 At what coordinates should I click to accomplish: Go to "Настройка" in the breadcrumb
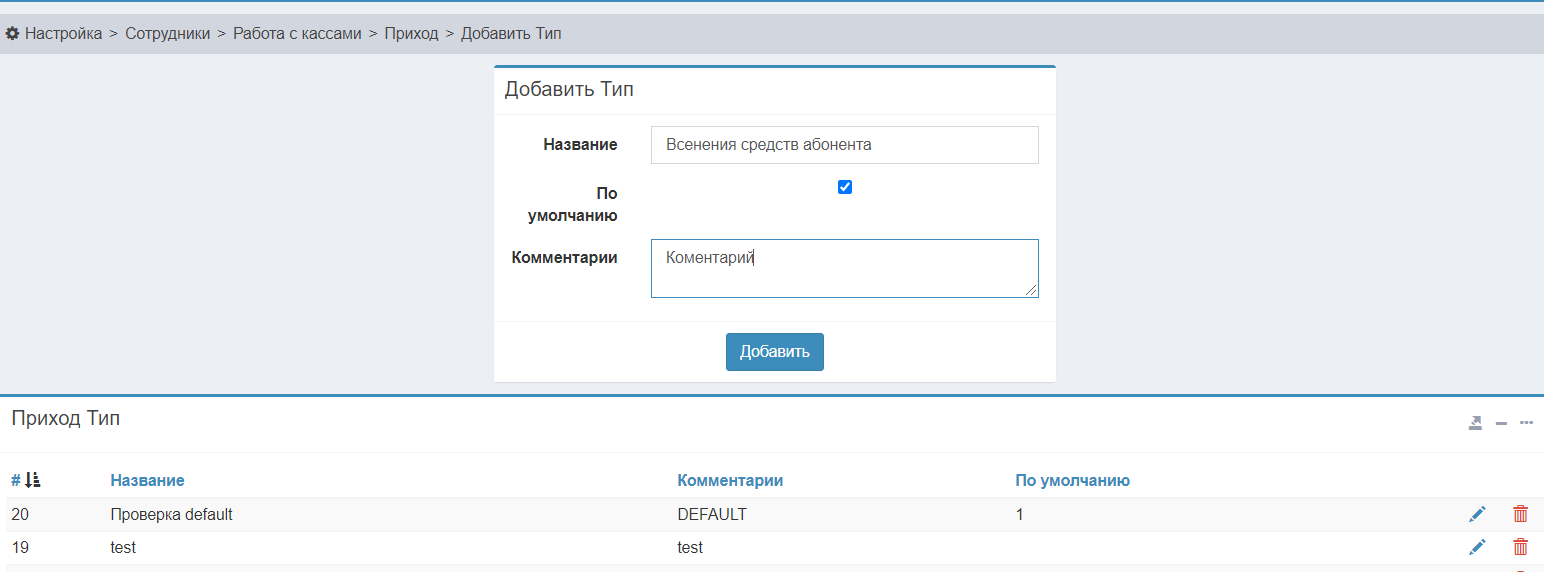click(x=63, y=33)
